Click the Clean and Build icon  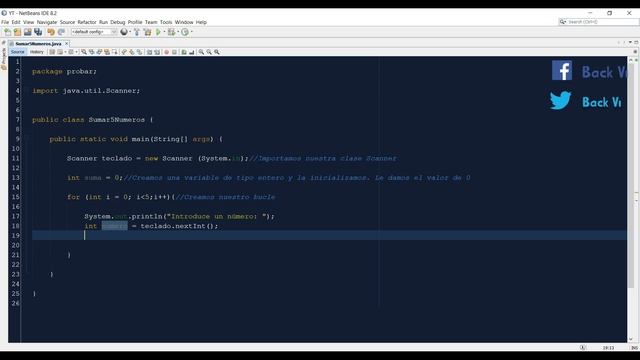(x=147, y=32)
